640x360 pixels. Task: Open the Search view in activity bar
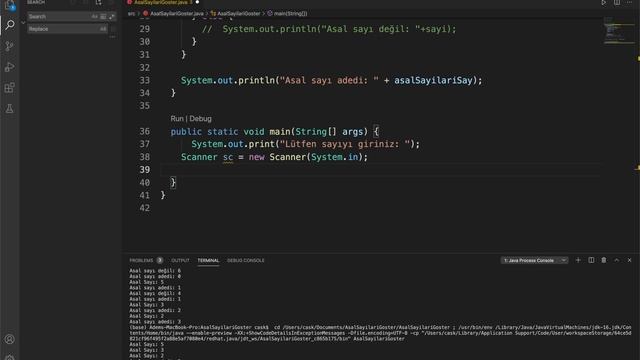(x=10, y=25)
